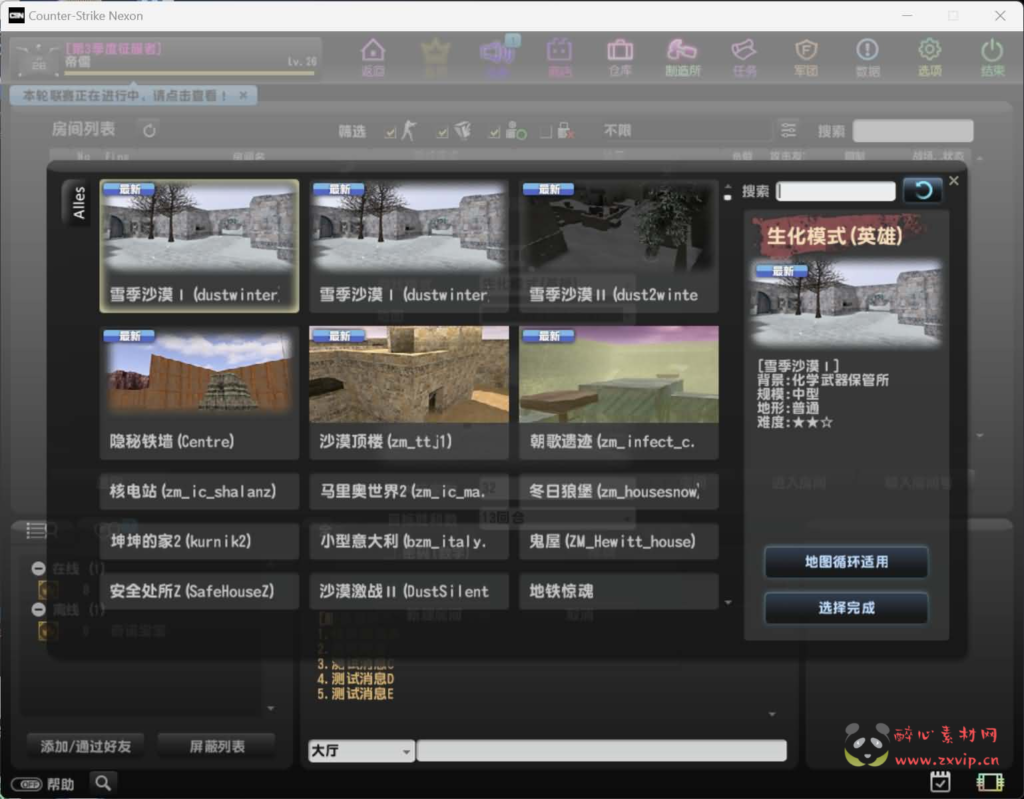Open the 选项 options gear icon

point(929,57)
